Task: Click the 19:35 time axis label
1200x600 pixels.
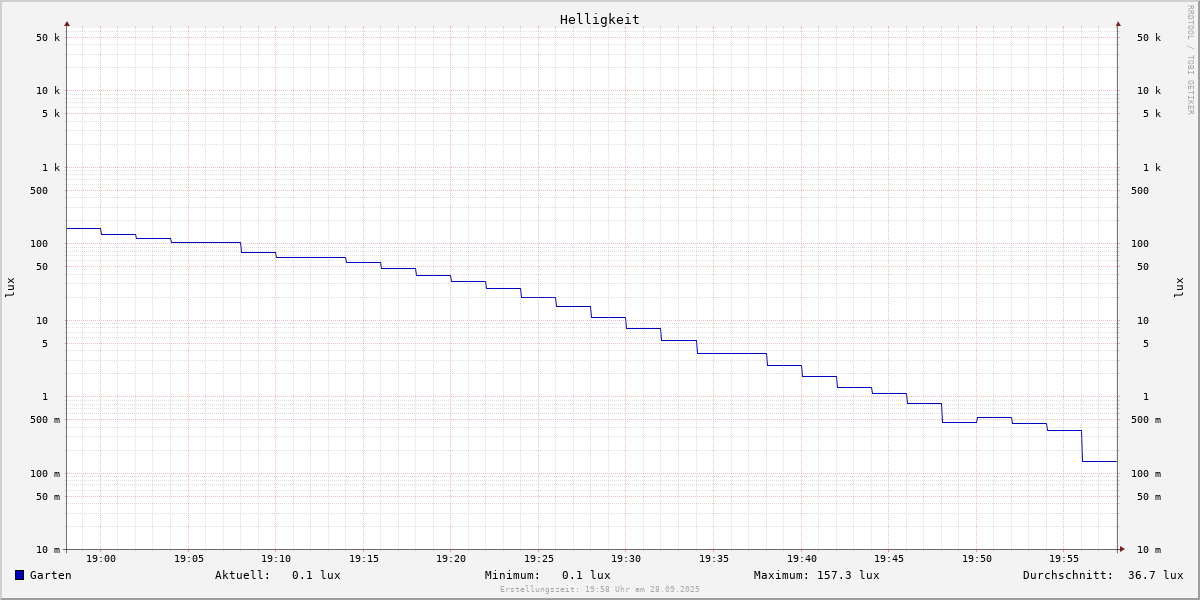Action: tap(714, 559)
